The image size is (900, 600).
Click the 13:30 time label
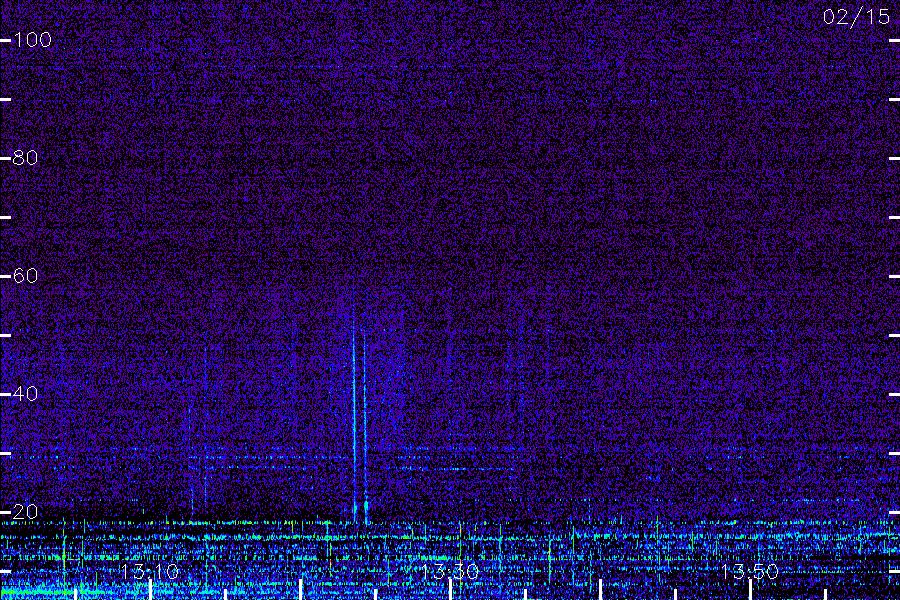[x=449, y=571]
